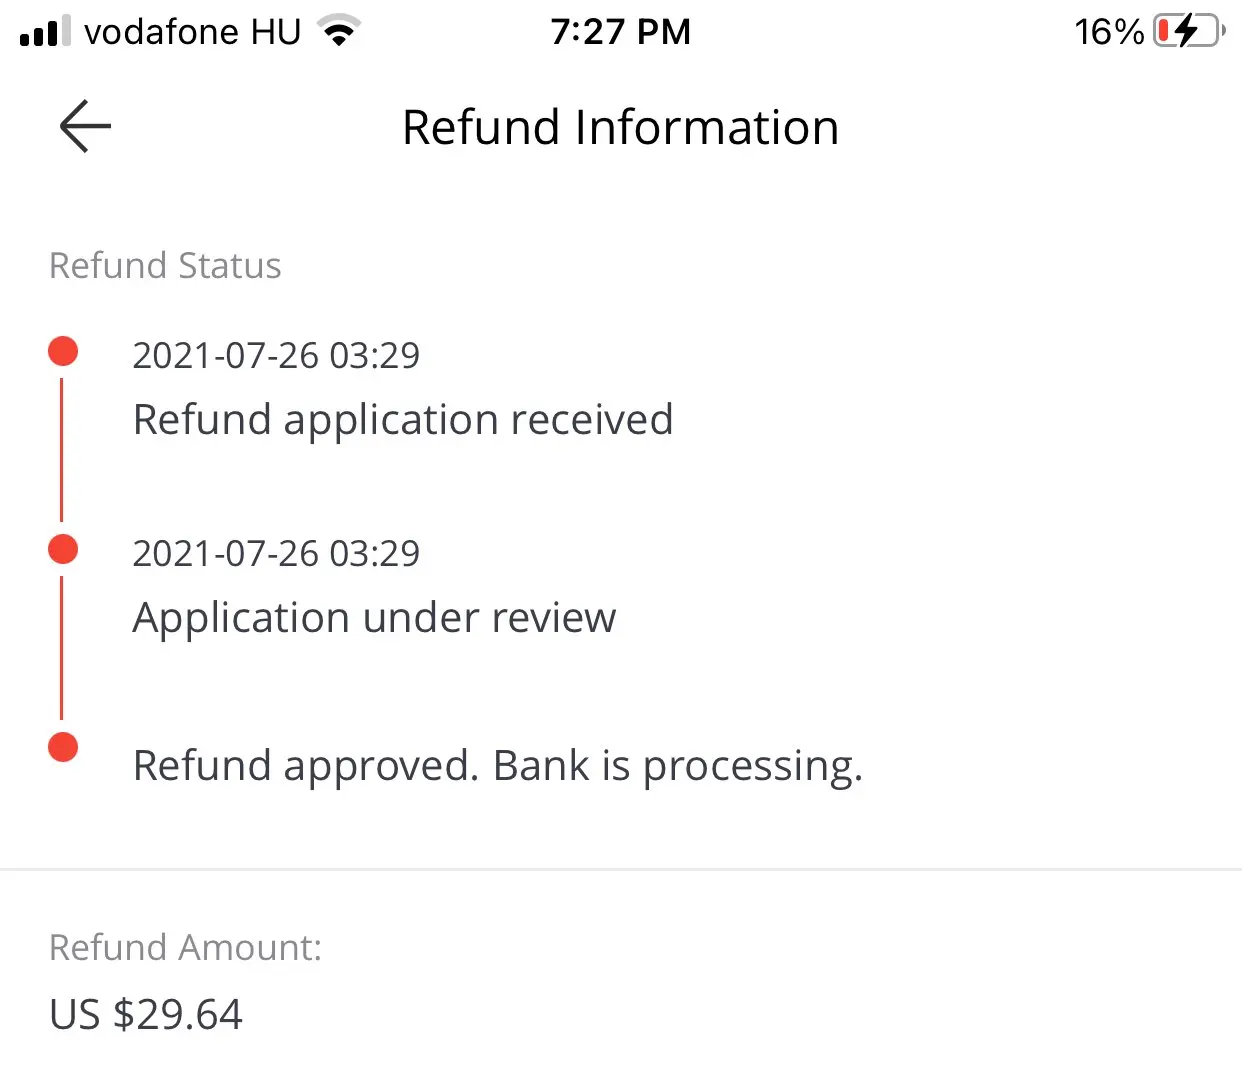Tap the back arrow icon
The height and width of the screenshot is (1092, 1242).
click(x=85, y=127)
